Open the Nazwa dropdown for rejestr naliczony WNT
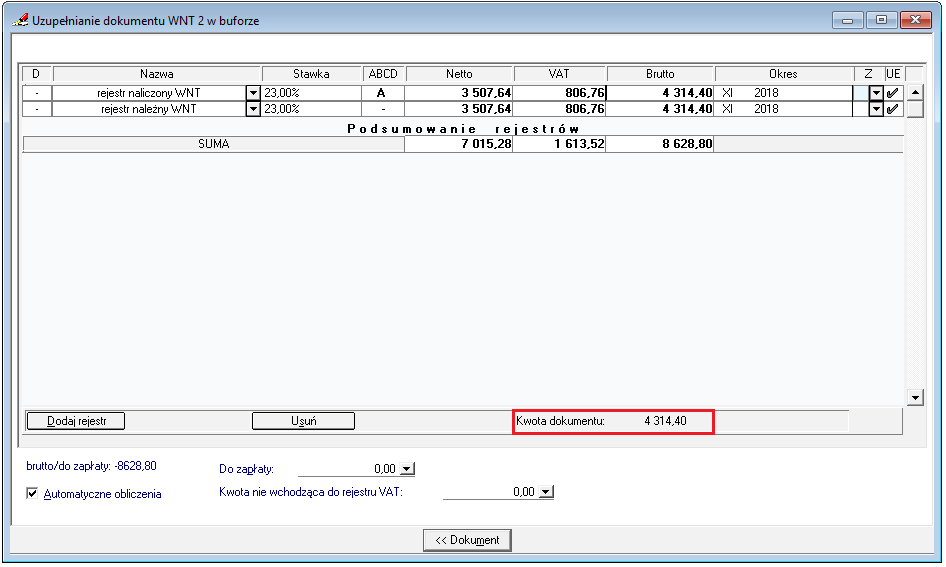The width and height of the screenshot is (946, 567). 253,93
